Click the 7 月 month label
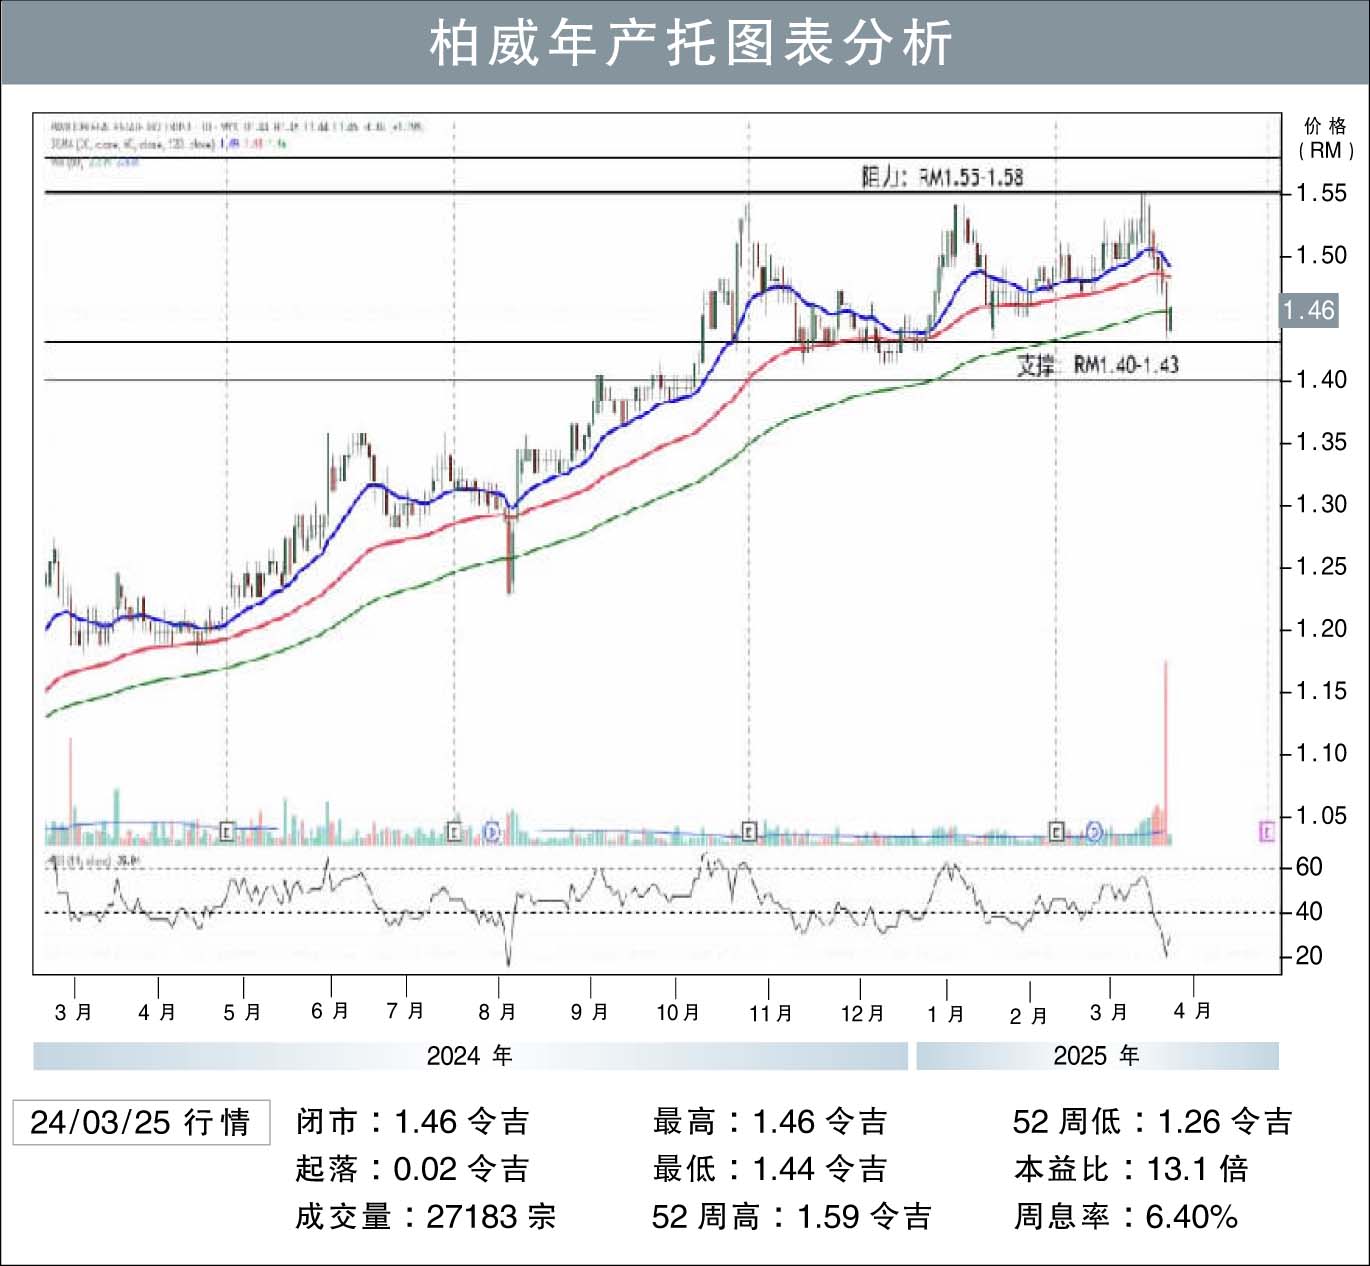The image size is (1370, 1266). coord(406,1011)
